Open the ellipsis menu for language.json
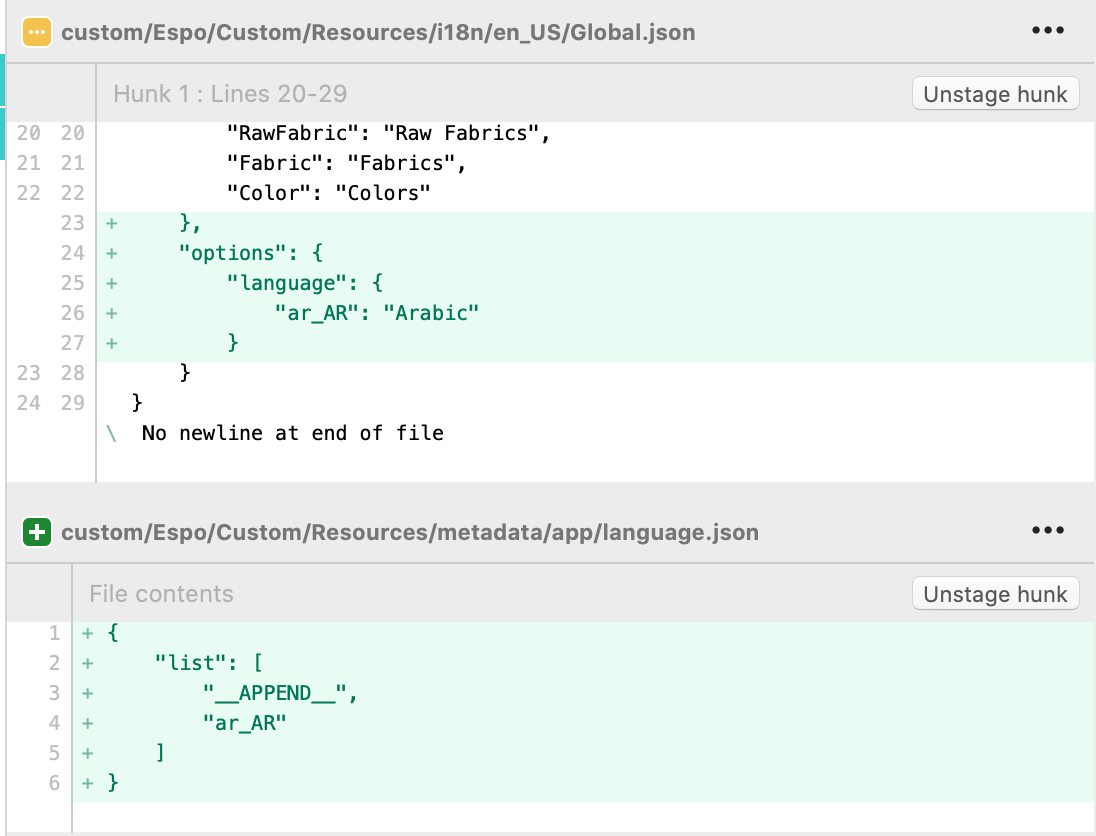The image size is (1096, 836). [x=1047, y=532]
